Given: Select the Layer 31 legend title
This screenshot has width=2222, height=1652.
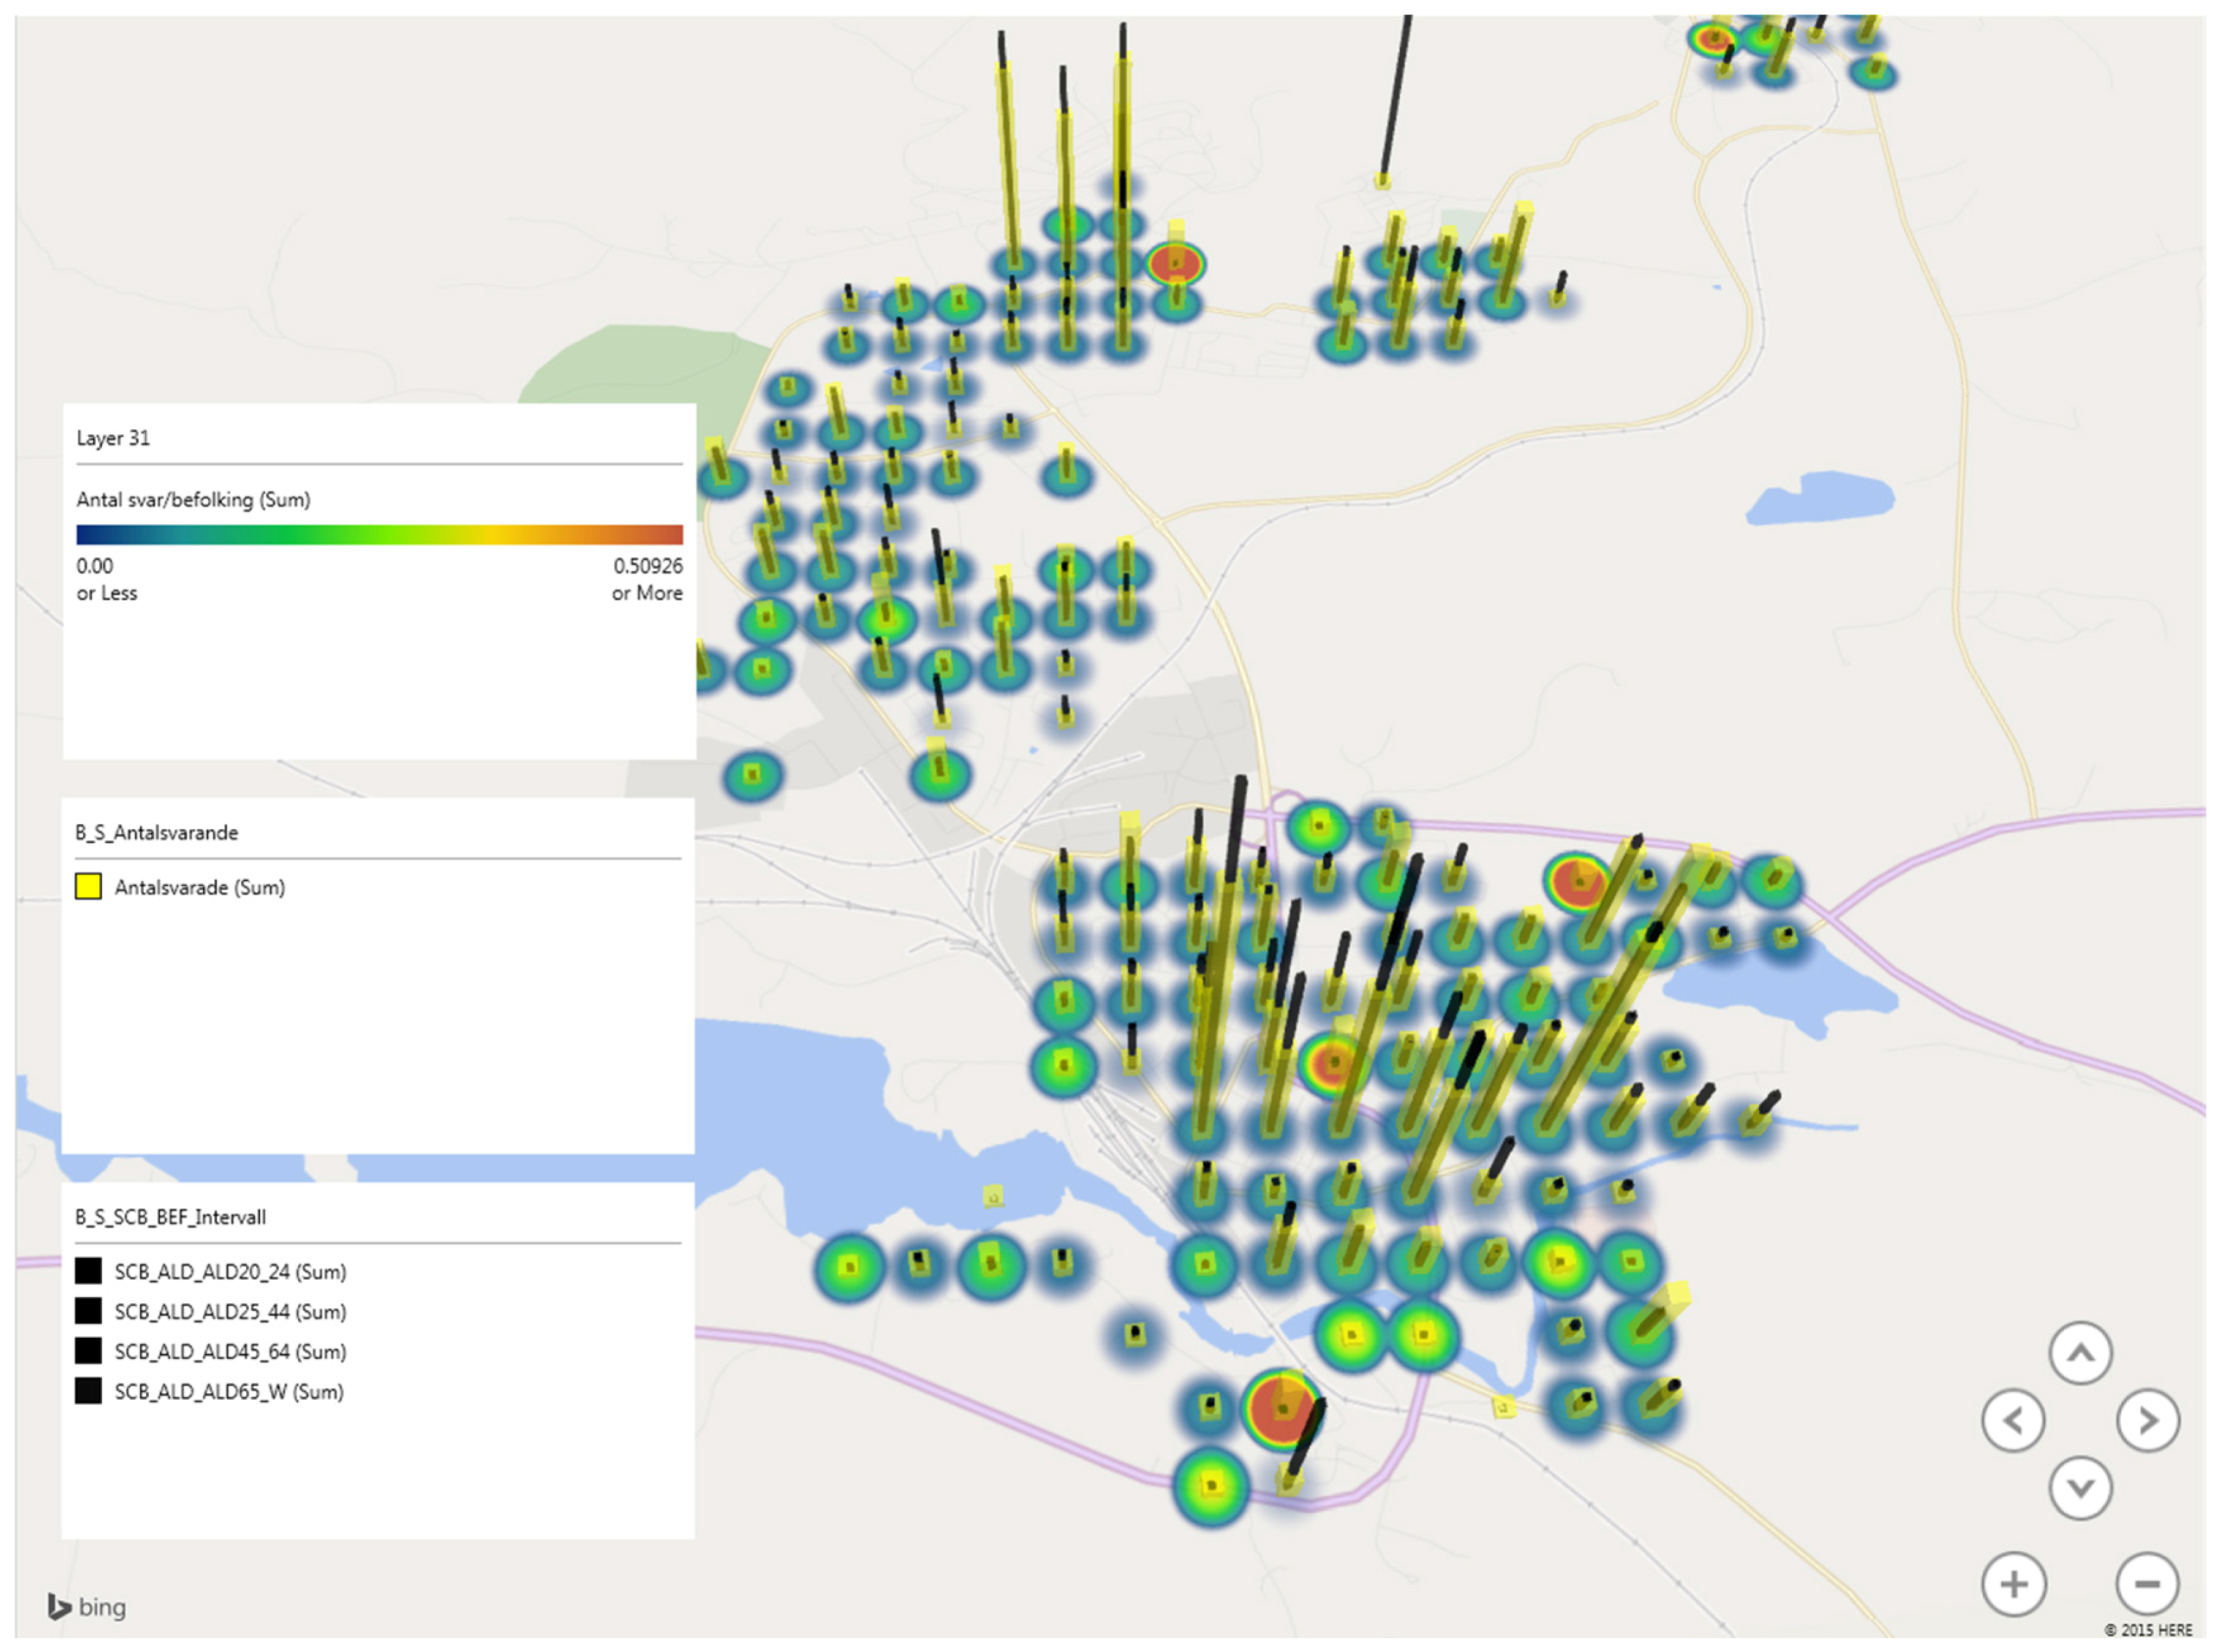Looking at the screenshot, I should (113, 438).
